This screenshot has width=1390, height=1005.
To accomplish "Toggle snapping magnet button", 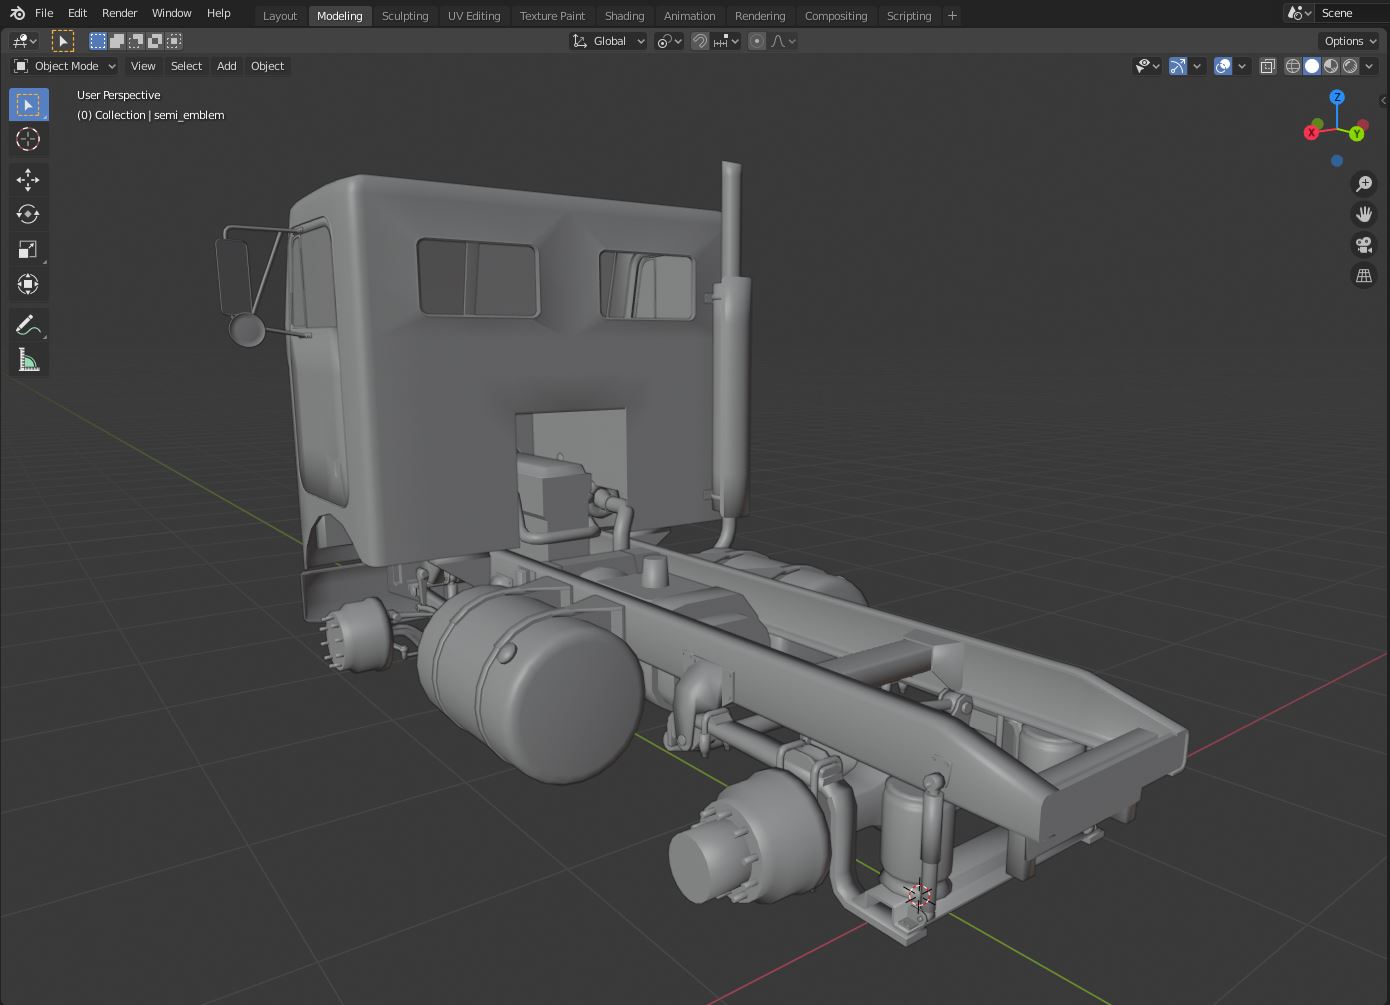I will 700,41.
